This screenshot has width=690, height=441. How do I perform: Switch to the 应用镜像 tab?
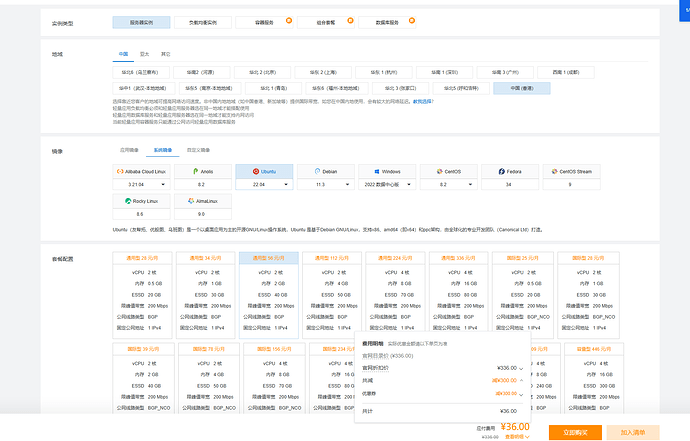[x=129, y=150]
